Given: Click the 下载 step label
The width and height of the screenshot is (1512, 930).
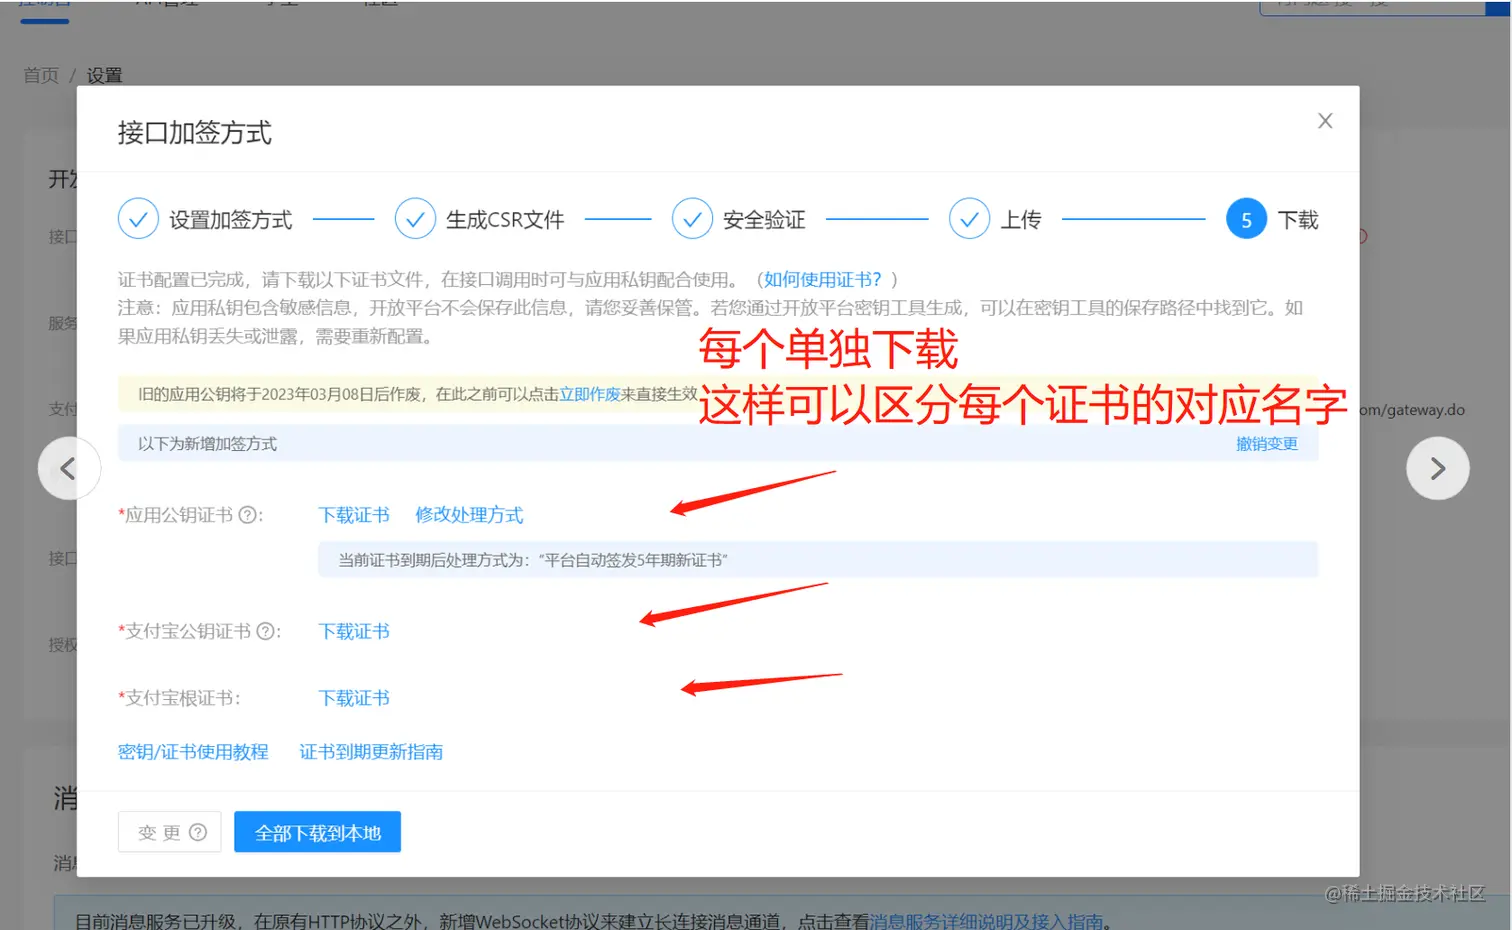Looking at the screenshot, I should click(x=1298, y=220).
